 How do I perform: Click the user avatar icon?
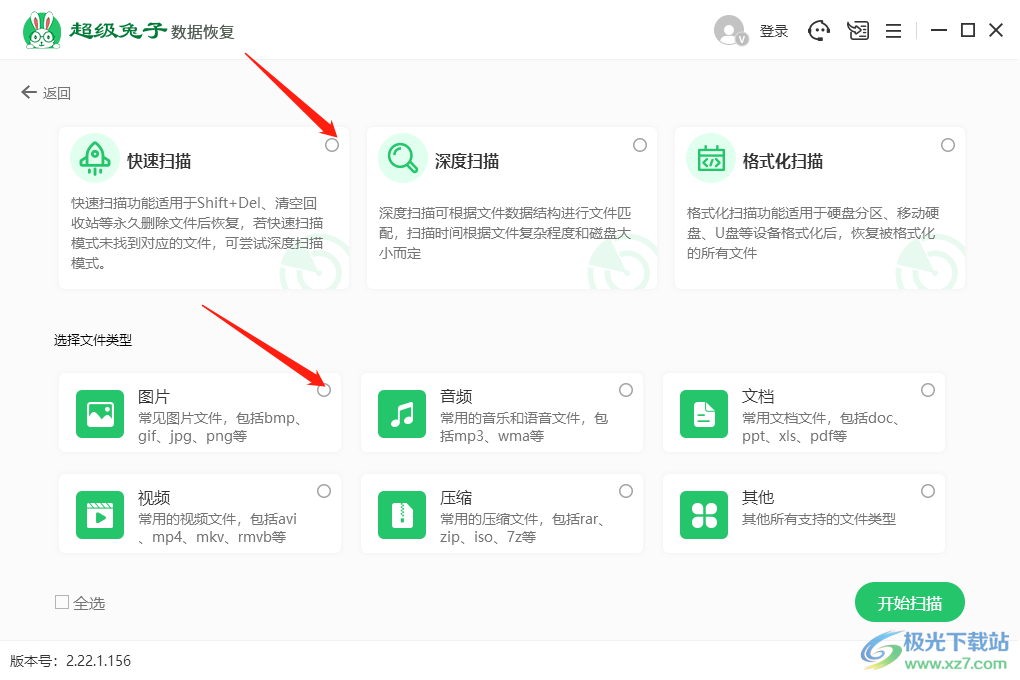tap(731, 30)
